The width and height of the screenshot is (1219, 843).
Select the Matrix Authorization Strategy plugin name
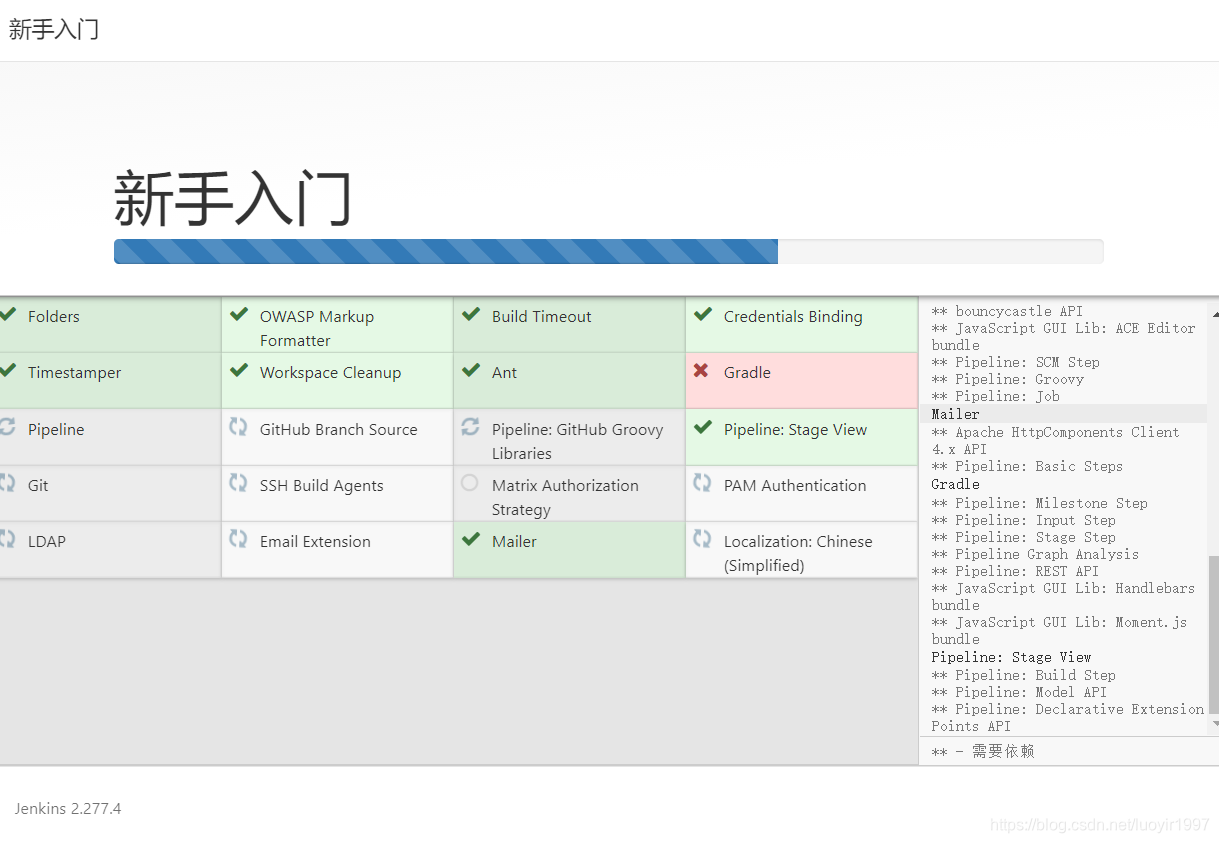point(565,497)
